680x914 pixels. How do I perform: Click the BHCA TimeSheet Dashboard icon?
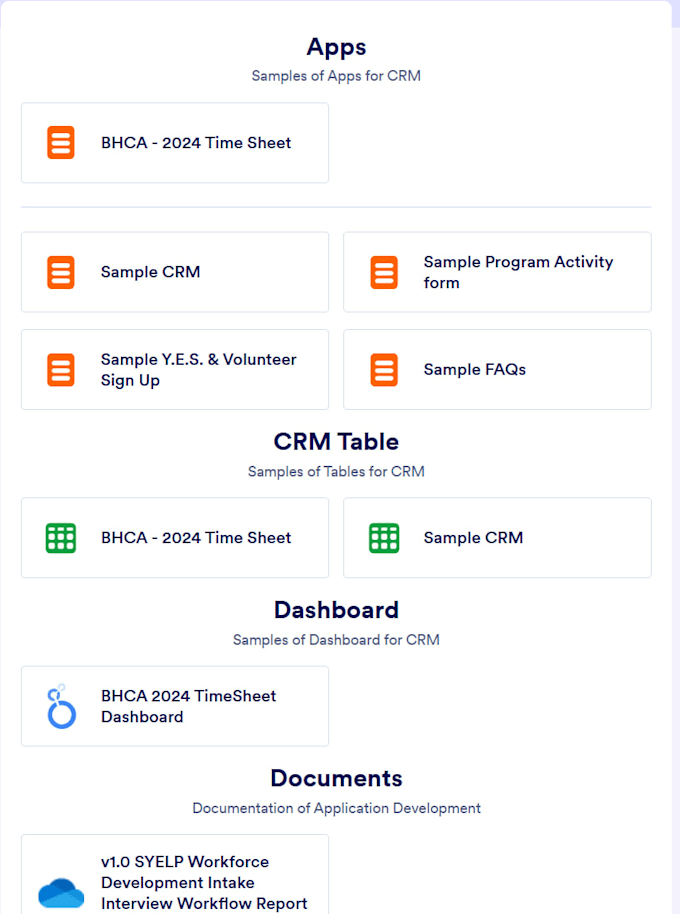pos(61,706)
